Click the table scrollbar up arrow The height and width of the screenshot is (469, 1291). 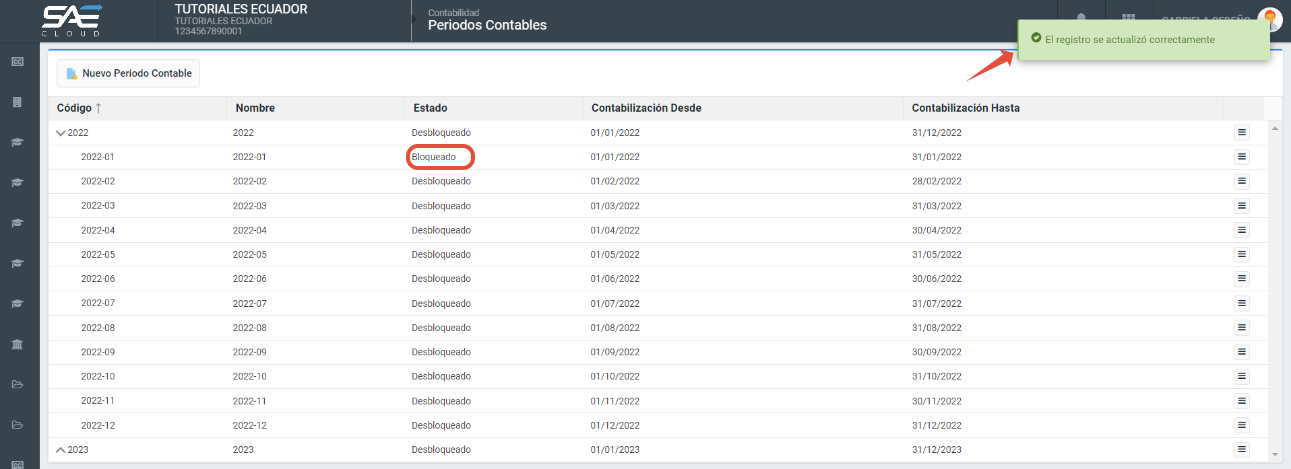(x=1274, y=129)
